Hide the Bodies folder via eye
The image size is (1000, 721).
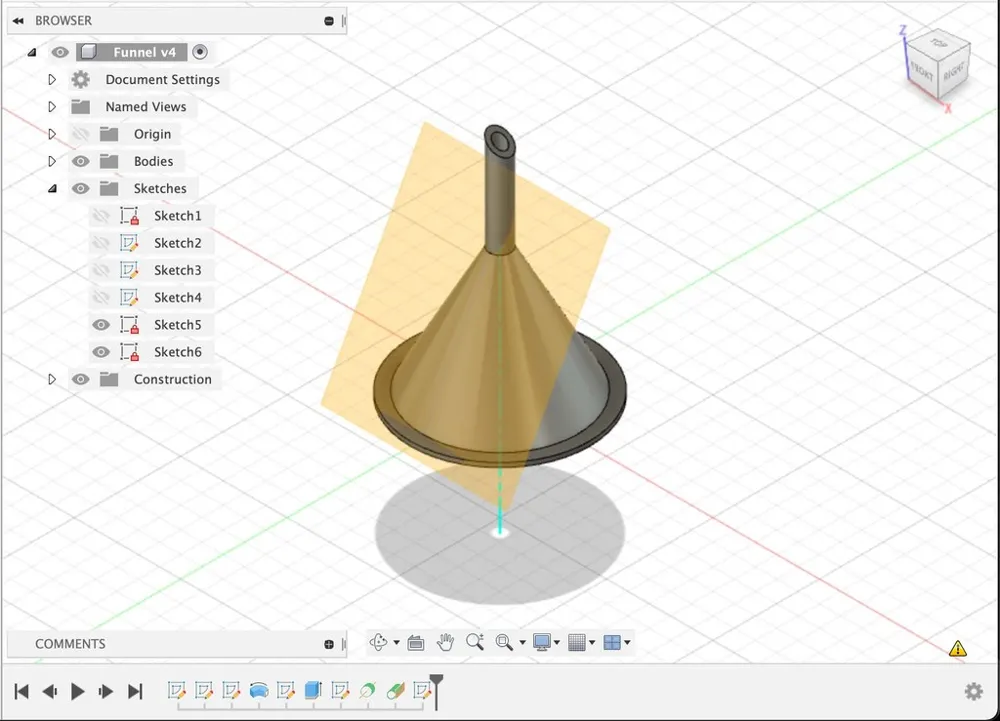[80, 161]
